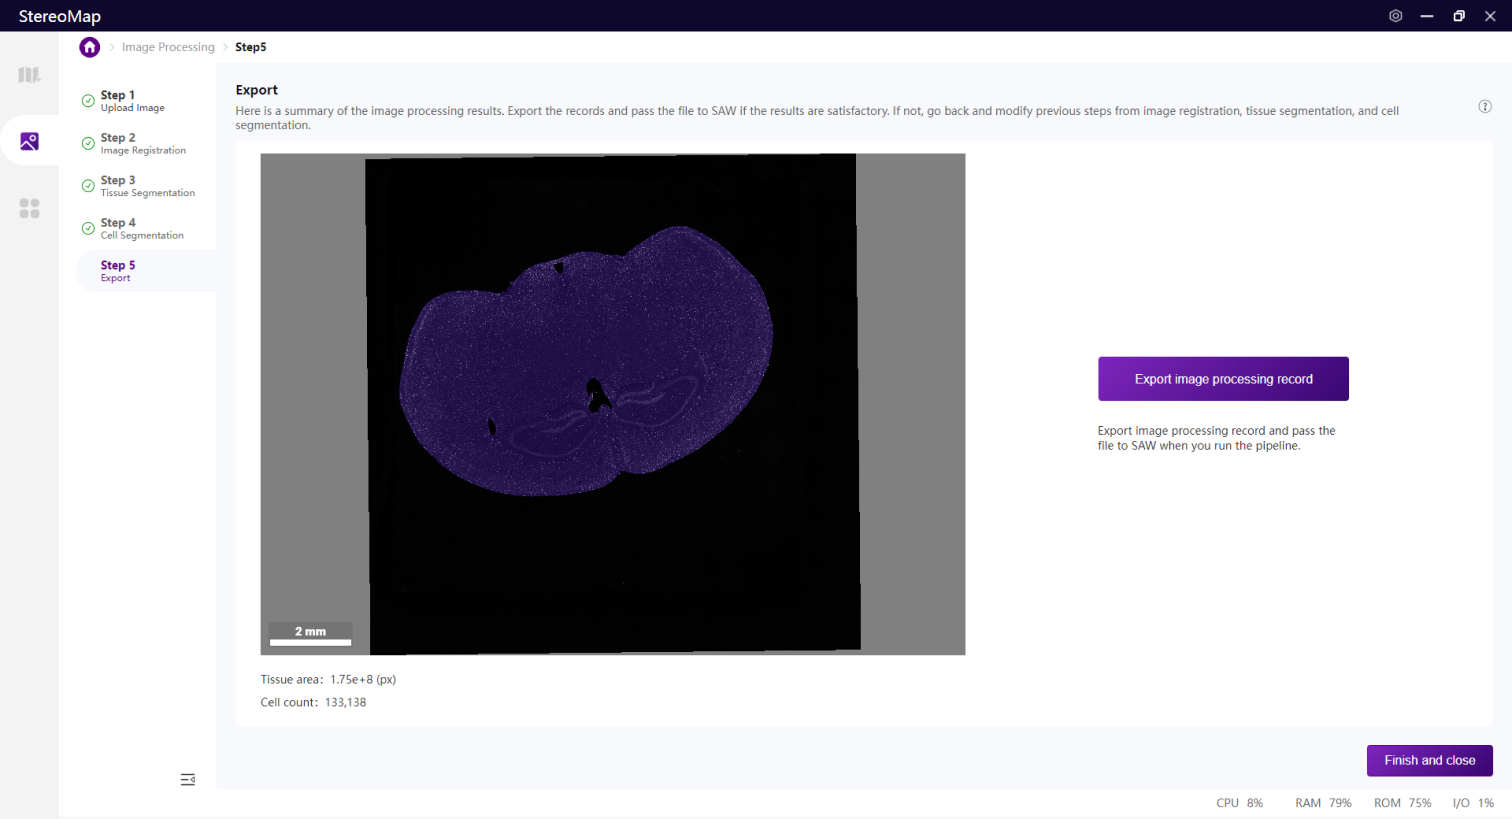Restore down the StereoMap window
Viewport: 1512px width, 819px height.
[1459, 16]
